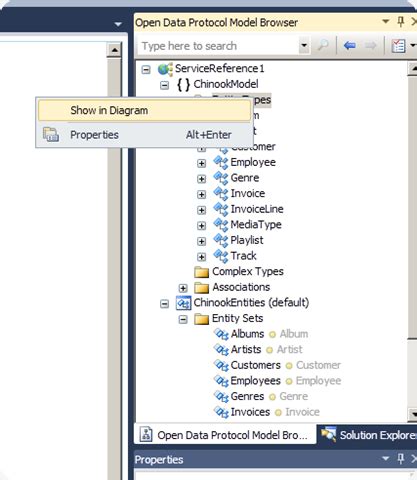This screenshot has height=480, width=417.
Task: Select ChinookEntities (default) in tree
Action: point(251,303)
